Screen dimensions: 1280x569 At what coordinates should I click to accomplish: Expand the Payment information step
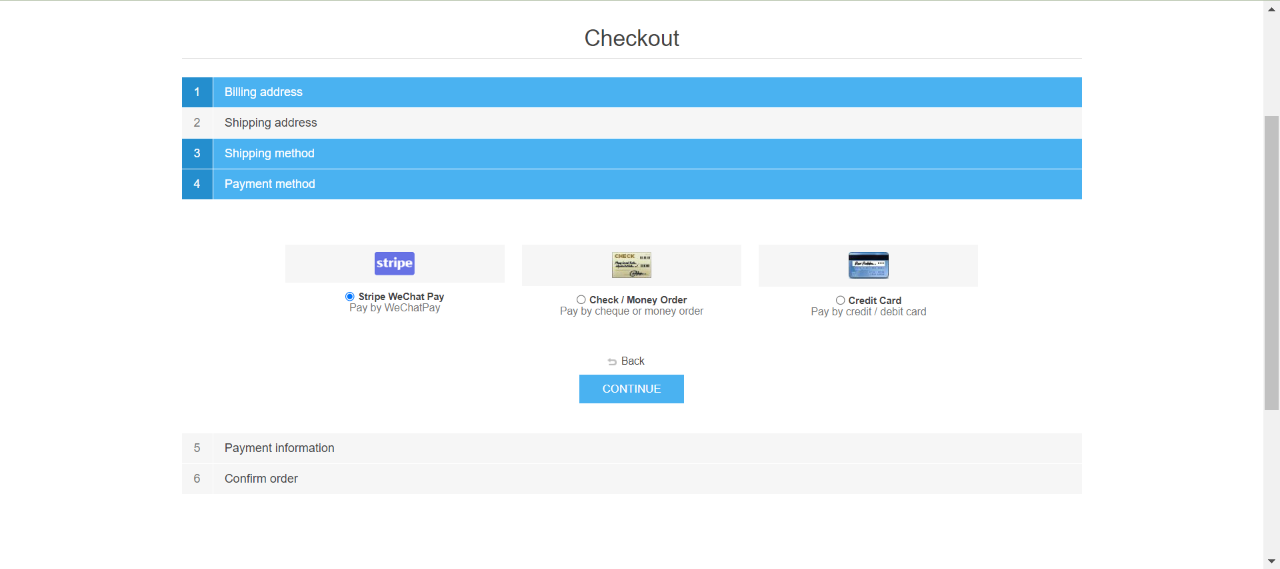click(279, 448)
